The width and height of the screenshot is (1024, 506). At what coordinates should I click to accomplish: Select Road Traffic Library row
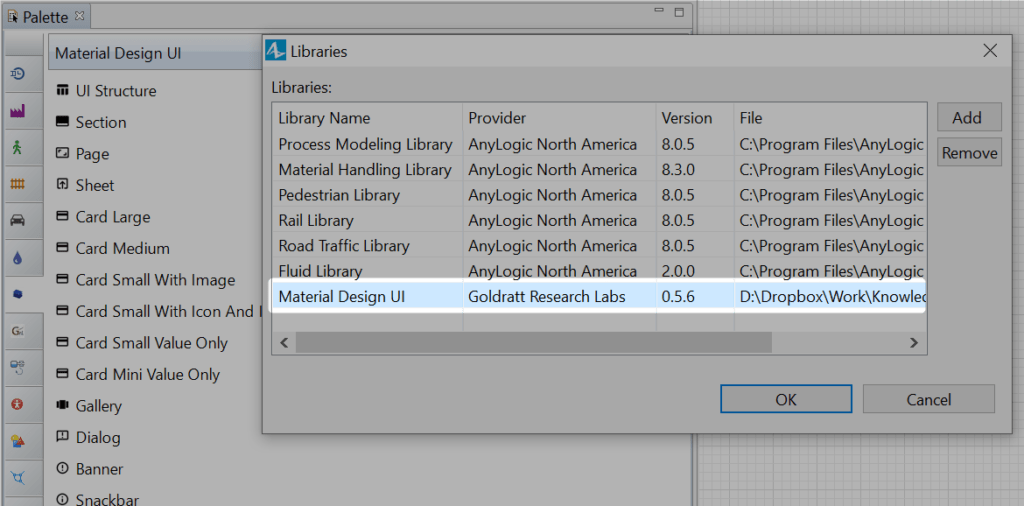pos(599,246)
